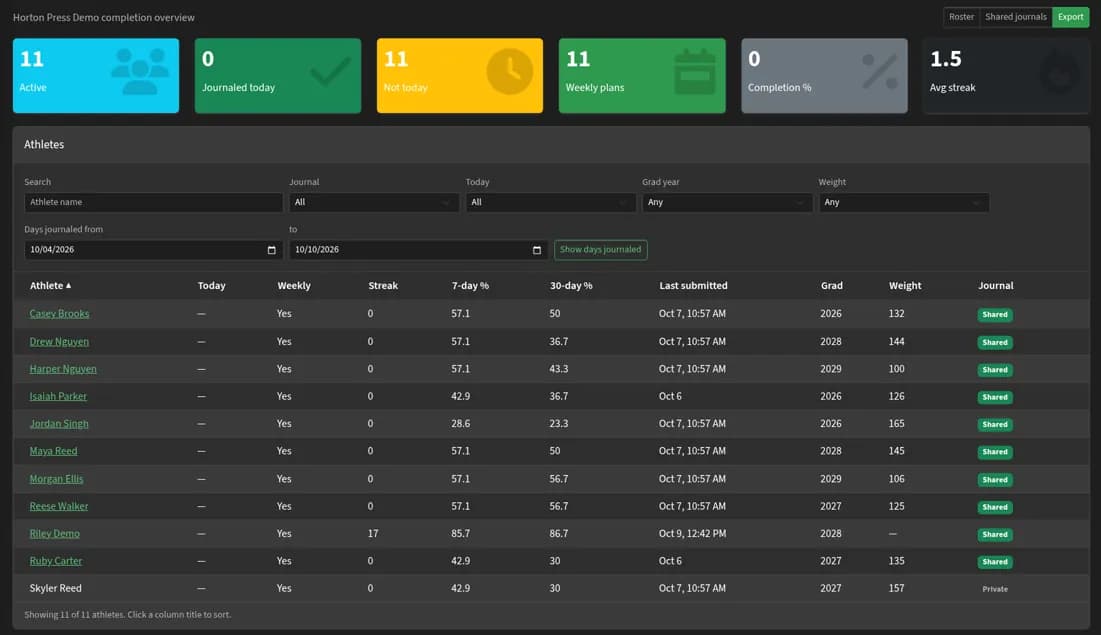Screen dimensions: 1101x635
Task: Open Casey Brooks athlete link
Action: [59, 314]
